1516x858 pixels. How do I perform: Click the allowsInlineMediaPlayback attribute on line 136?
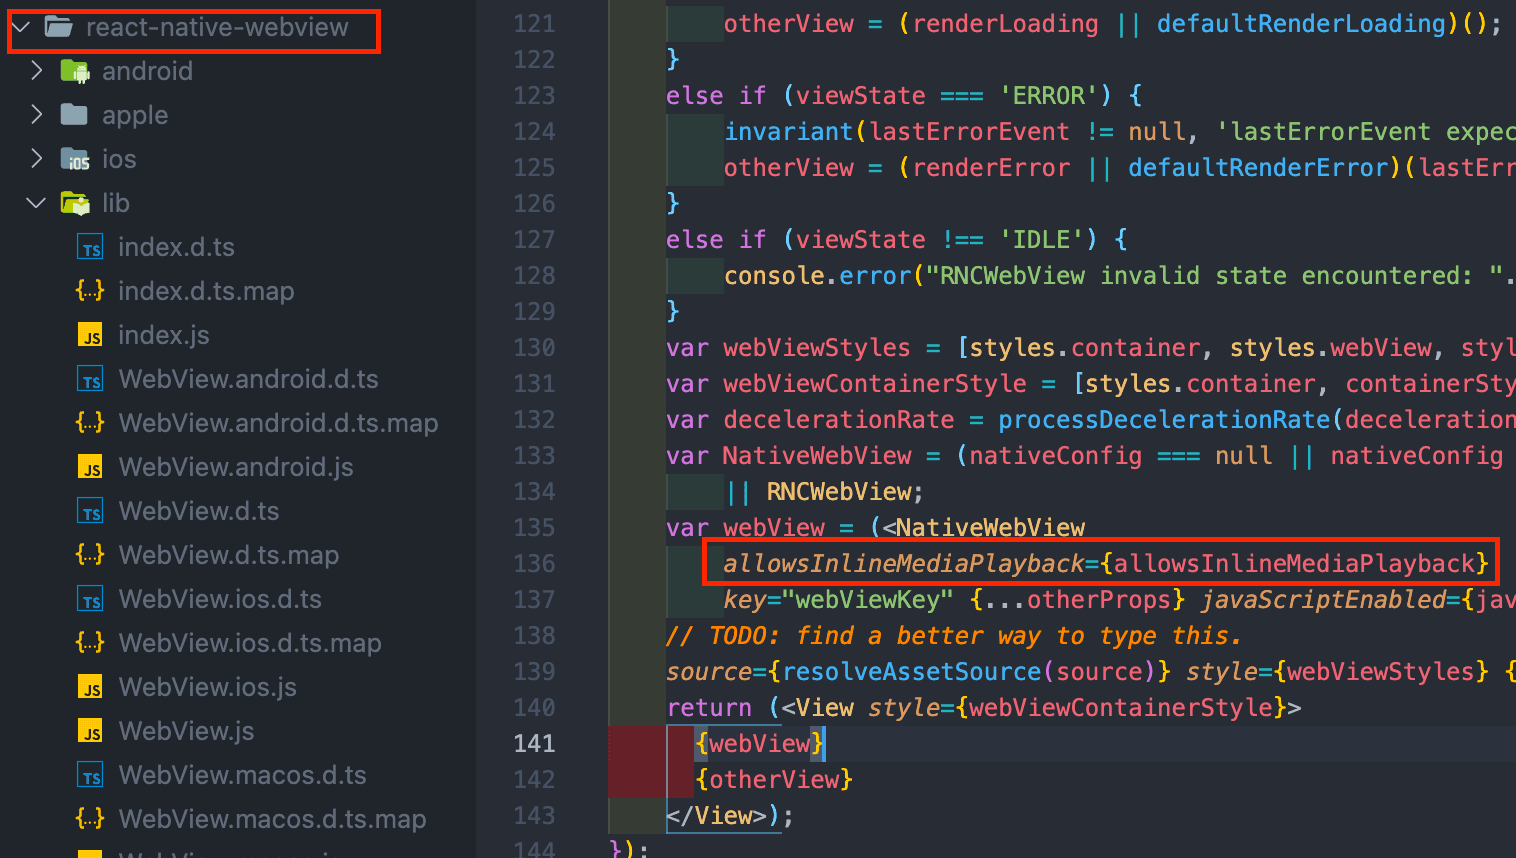point(903,564)
